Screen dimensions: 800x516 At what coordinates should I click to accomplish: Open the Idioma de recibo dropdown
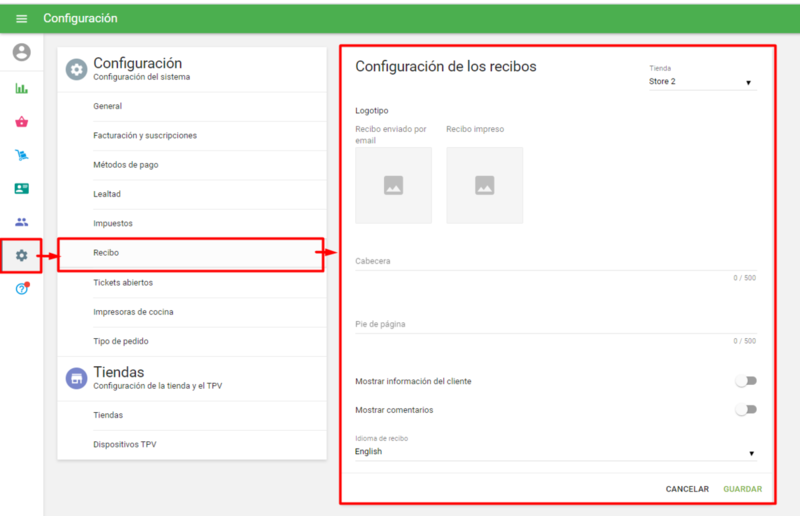(x=555, y=452)
